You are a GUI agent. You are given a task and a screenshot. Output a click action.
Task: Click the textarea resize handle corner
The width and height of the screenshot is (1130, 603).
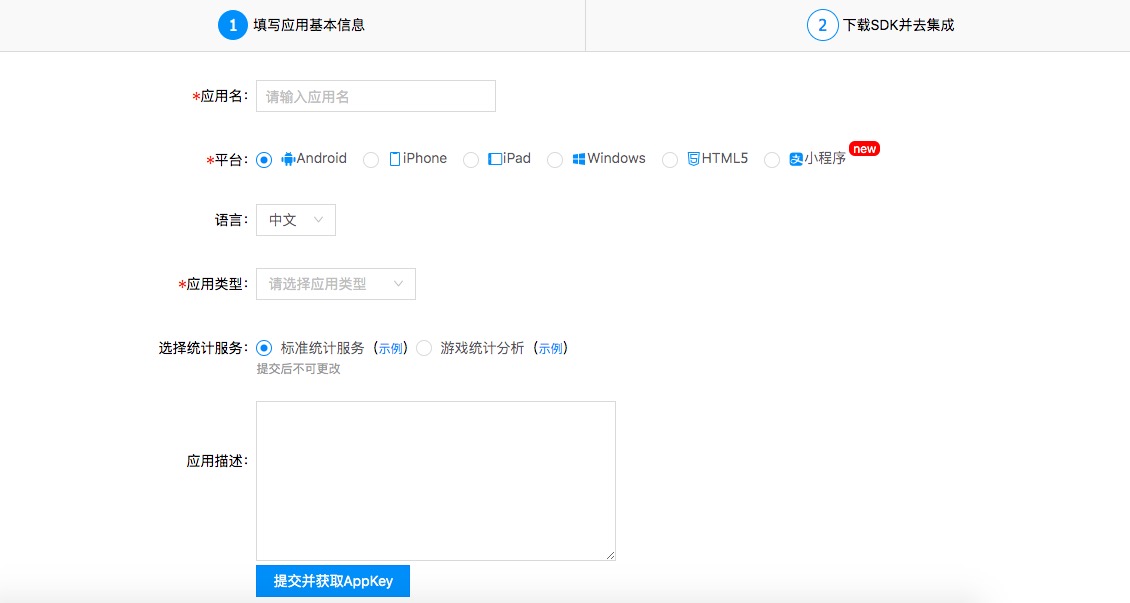click(610, 555)
